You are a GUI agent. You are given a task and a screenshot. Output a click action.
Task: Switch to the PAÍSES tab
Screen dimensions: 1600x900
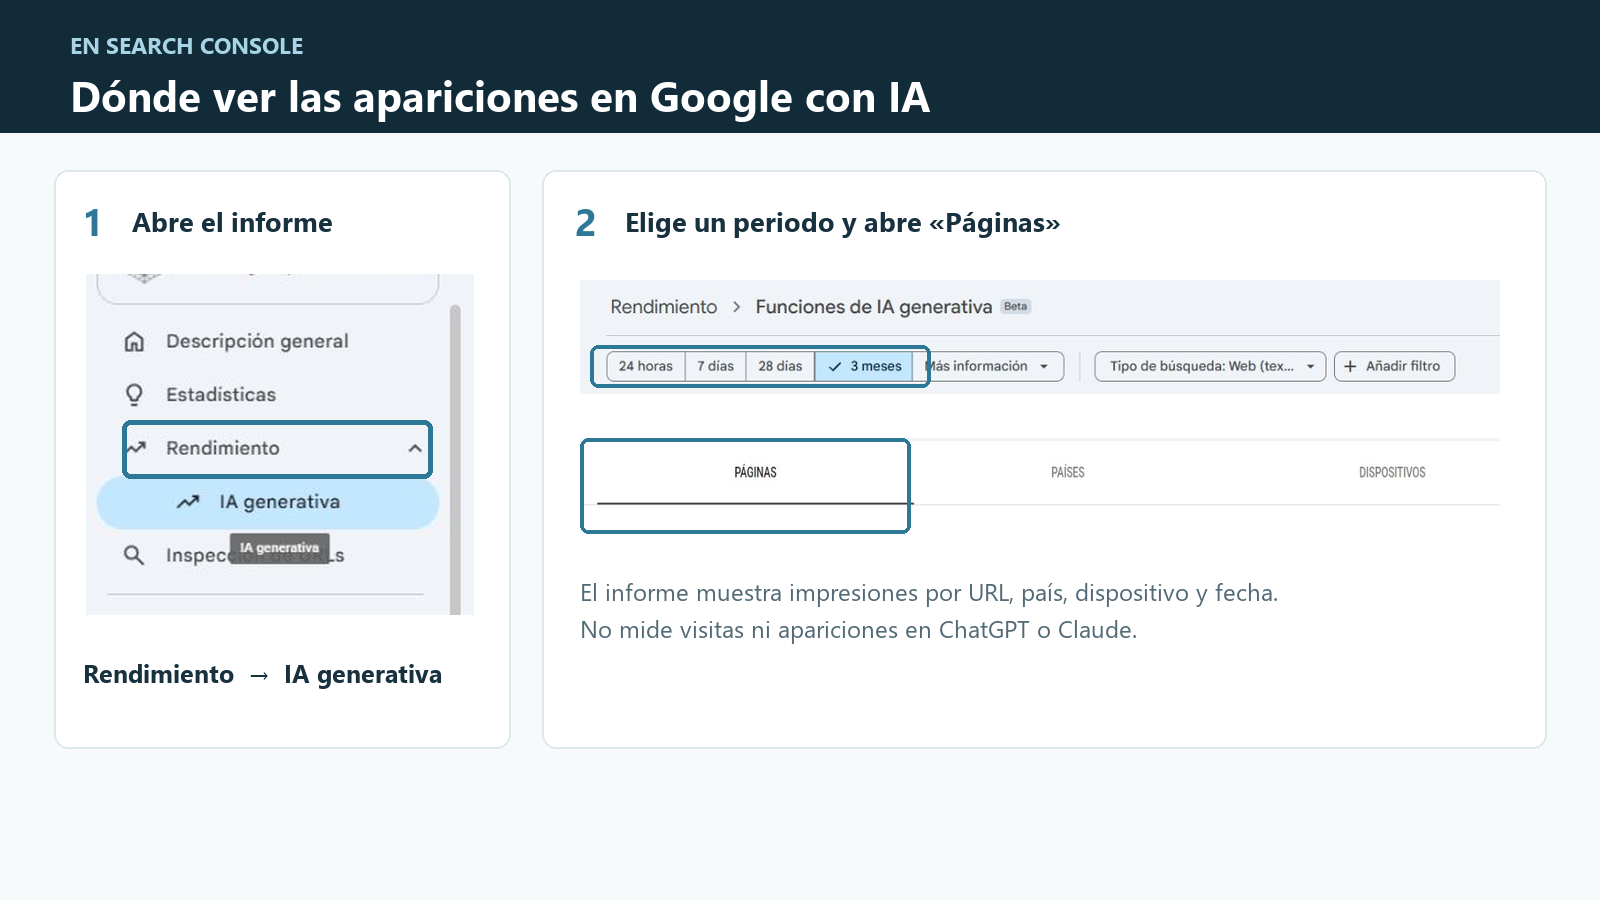1068,472
